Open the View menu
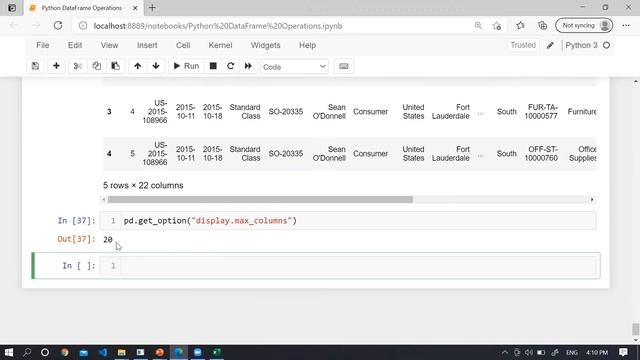Viewport: 640px width, 360px height. point(109,45)
